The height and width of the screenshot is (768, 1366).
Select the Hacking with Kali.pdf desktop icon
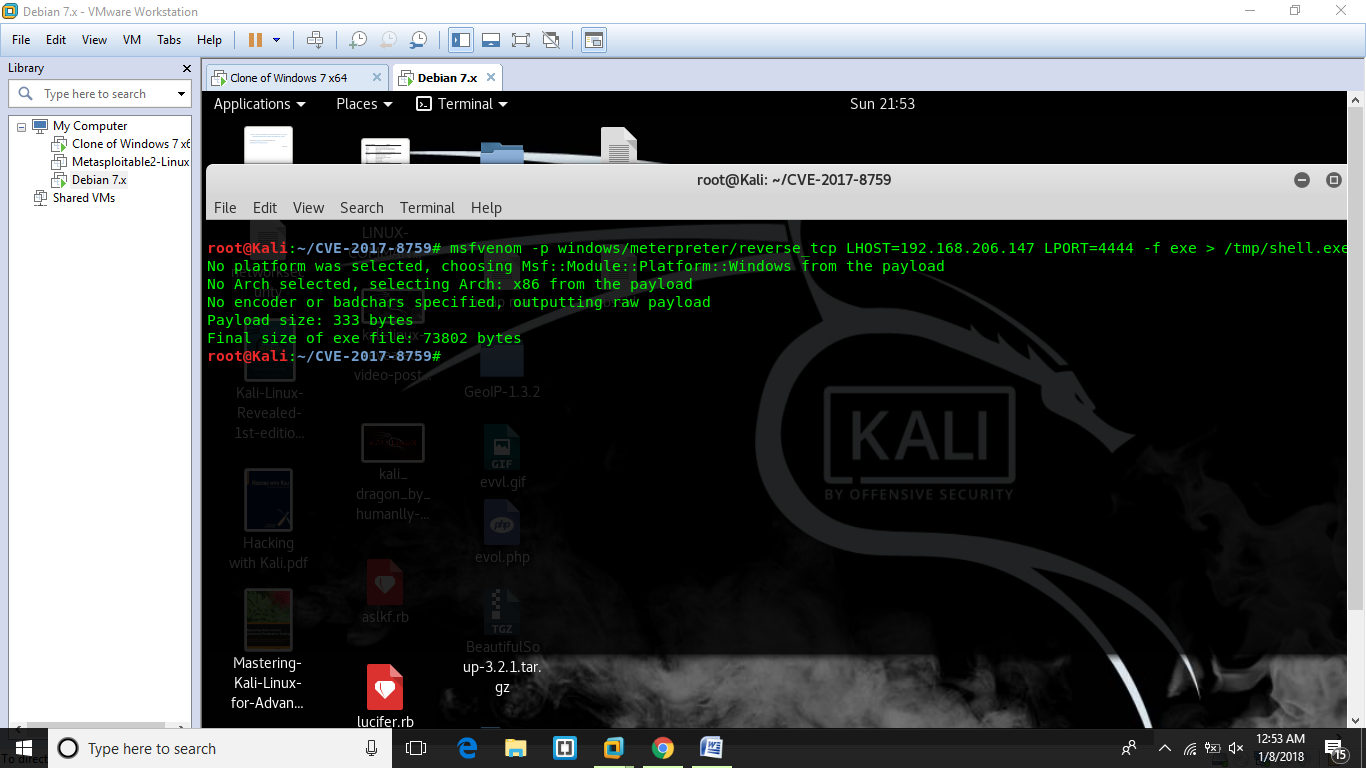tap(268, 519)
